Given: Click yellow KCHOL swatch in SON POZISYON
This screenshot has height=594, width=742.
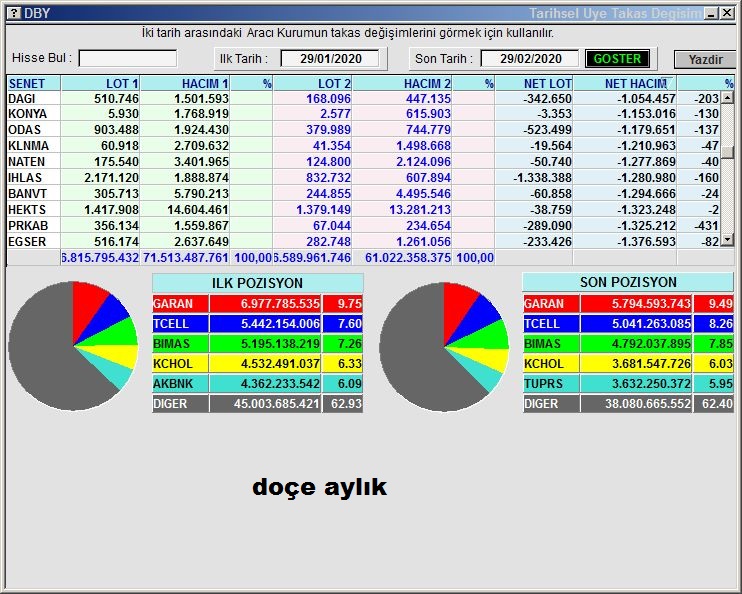Looking at the screenshot, I should click(x=551, y=364).
